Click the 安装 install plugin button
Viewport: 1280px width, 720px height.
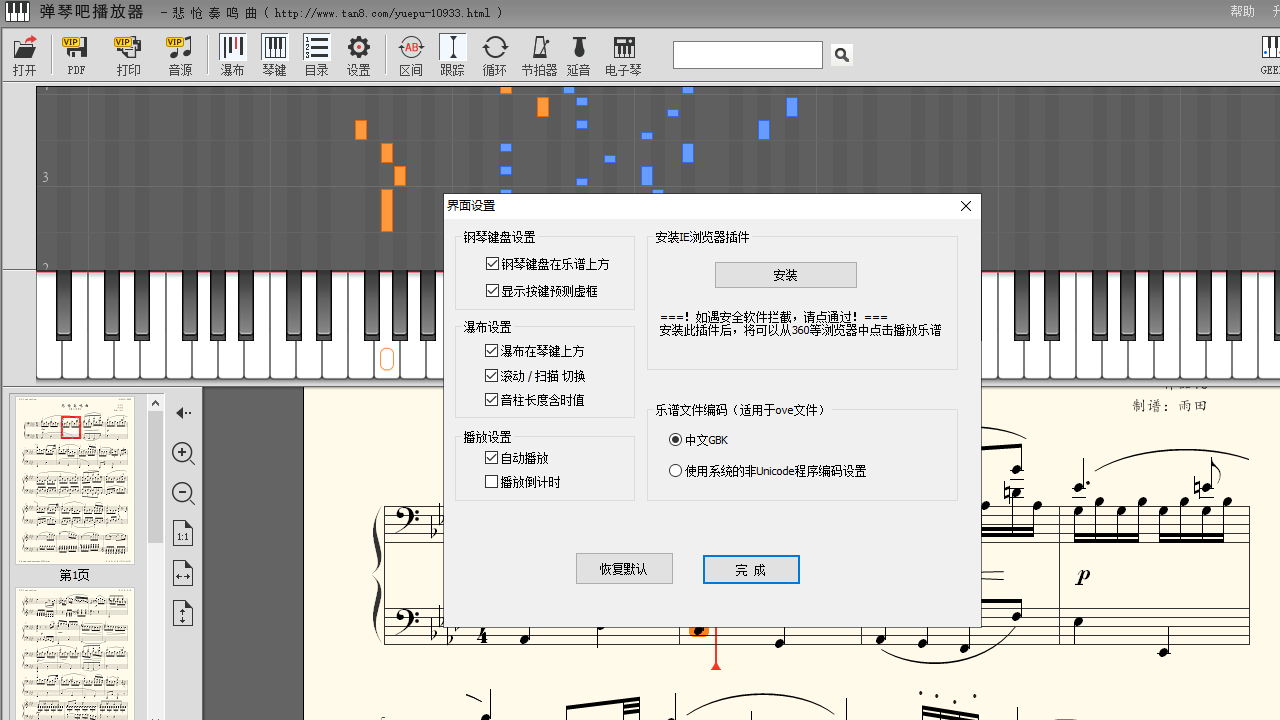785,275
